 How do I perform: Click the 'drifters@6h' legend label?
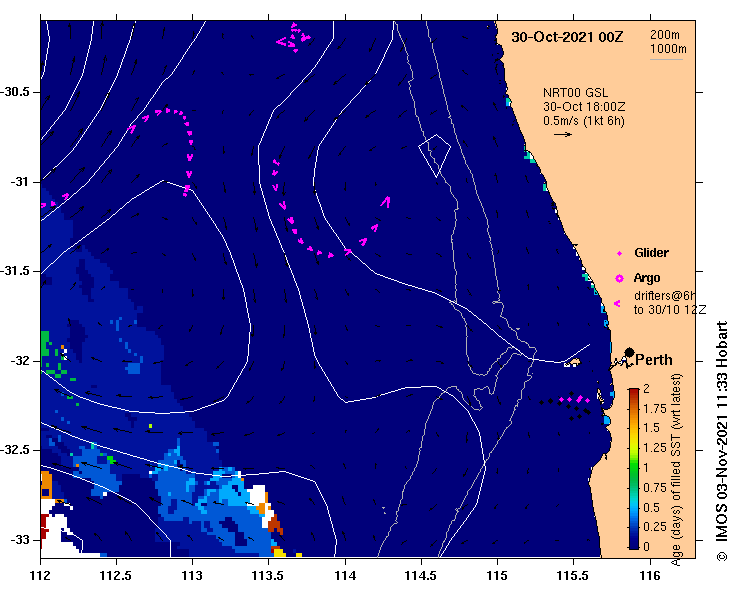(665, 296)
